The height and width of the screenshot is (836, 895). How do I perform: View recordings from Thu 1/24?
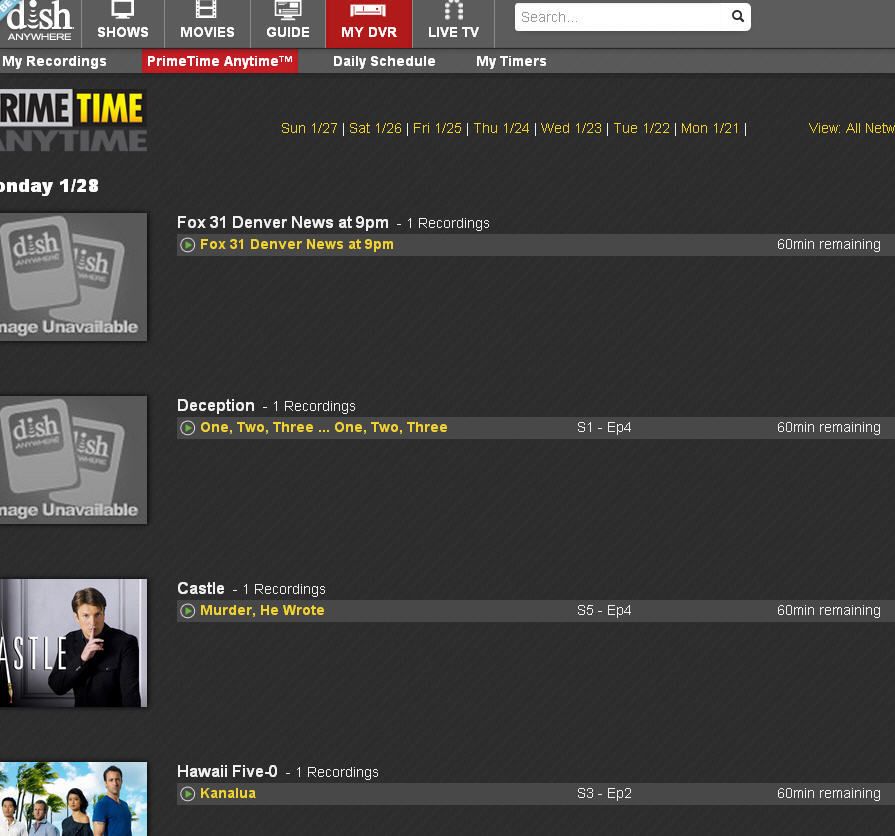(501, 128)
